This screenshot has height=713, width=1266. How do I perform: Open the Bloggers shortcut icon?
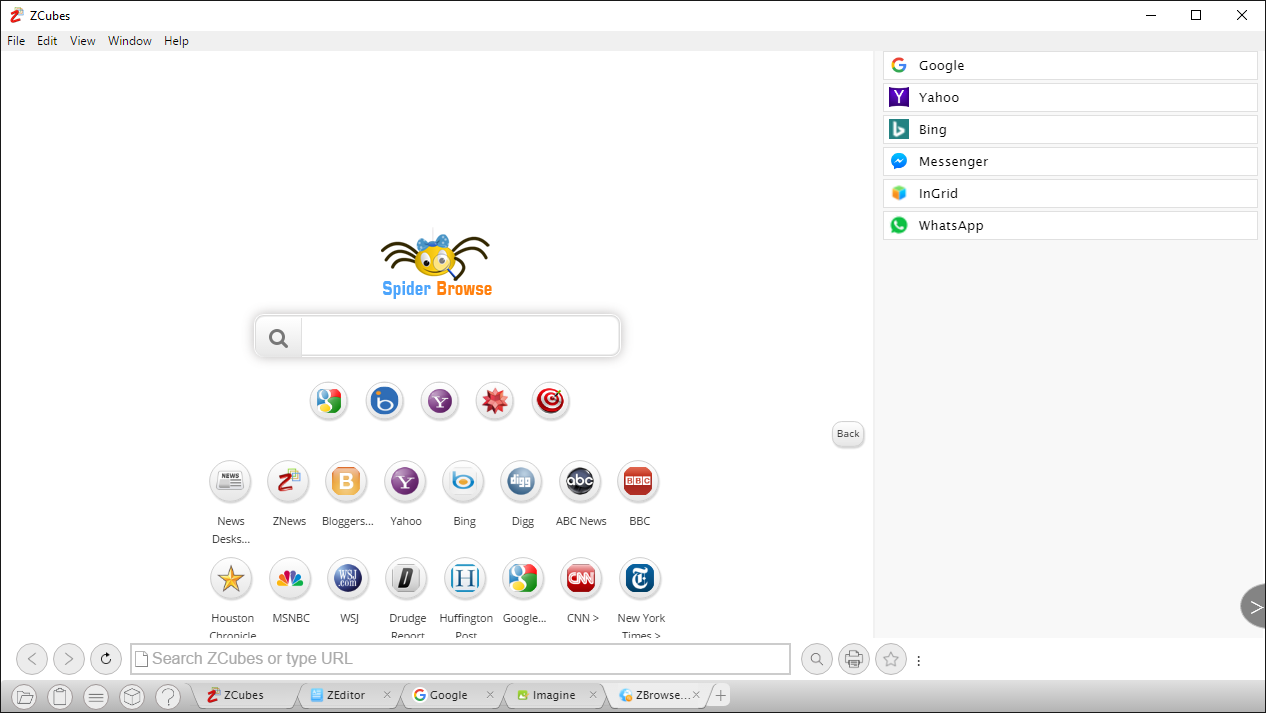pyautogui.click(x=347, y=482)
